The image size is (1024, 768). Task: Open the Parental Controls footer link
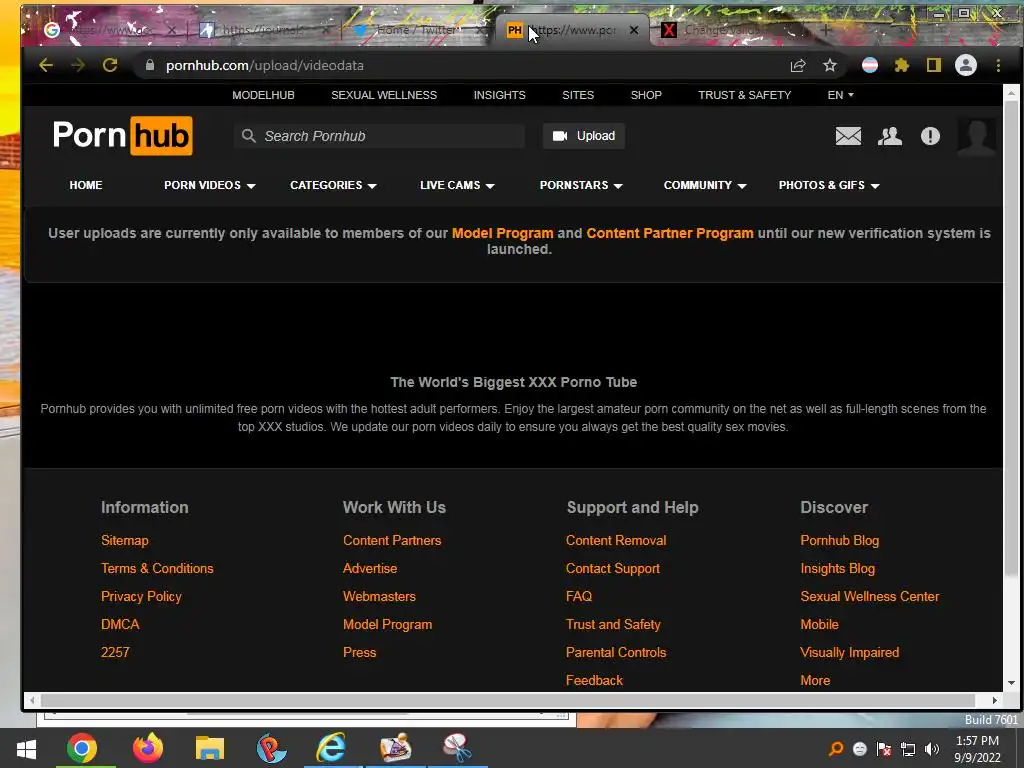click(616, 652)
